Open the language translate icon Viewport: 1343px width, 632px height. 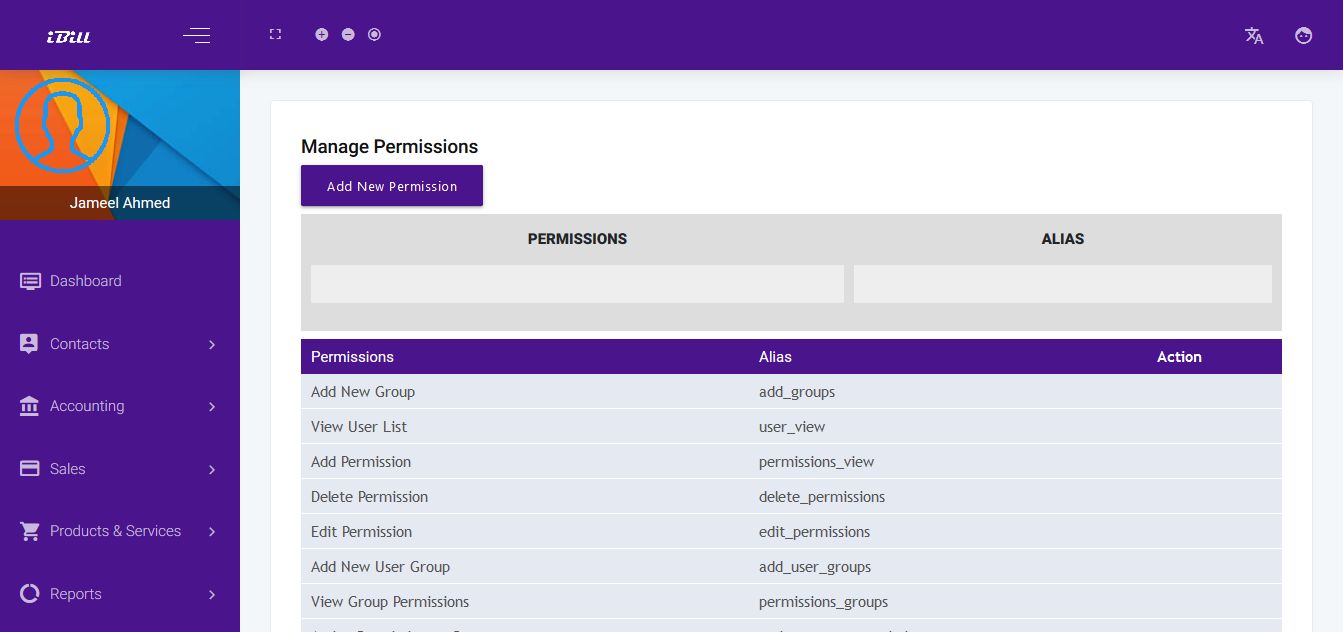point(1254,36)
